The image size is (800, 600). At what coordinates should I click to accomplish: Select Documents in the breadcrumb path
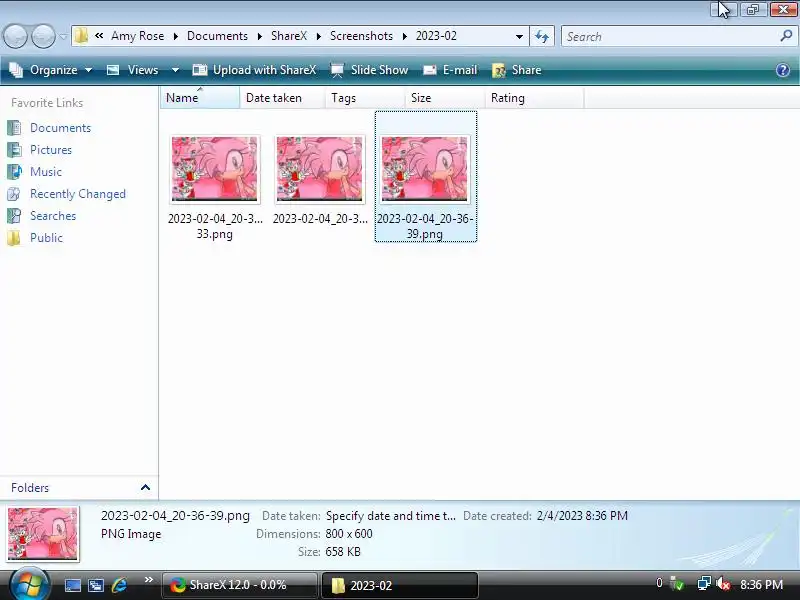[x=217, y=36]
